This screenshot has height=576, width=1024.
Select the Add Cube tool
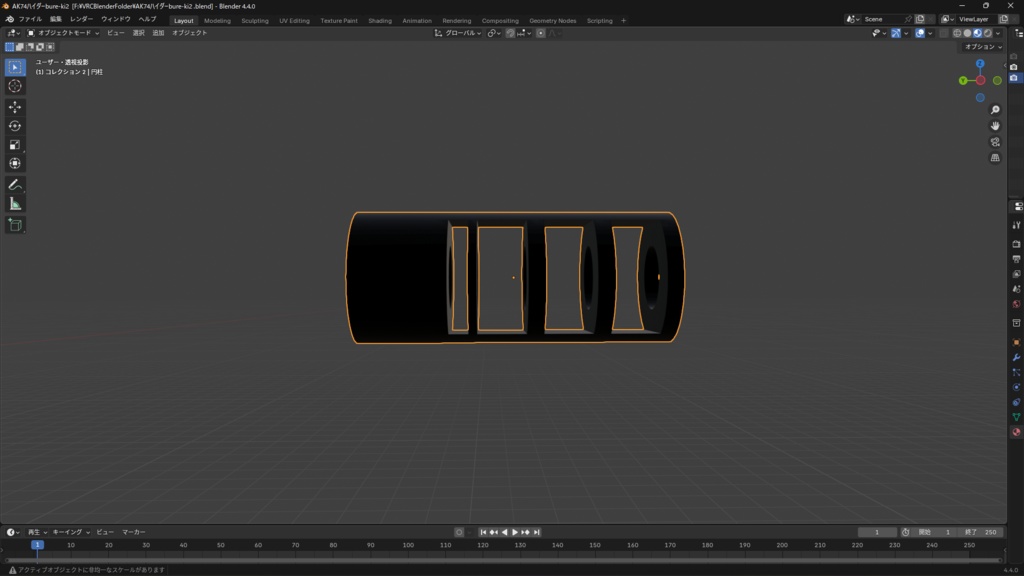tap(15, 225)
